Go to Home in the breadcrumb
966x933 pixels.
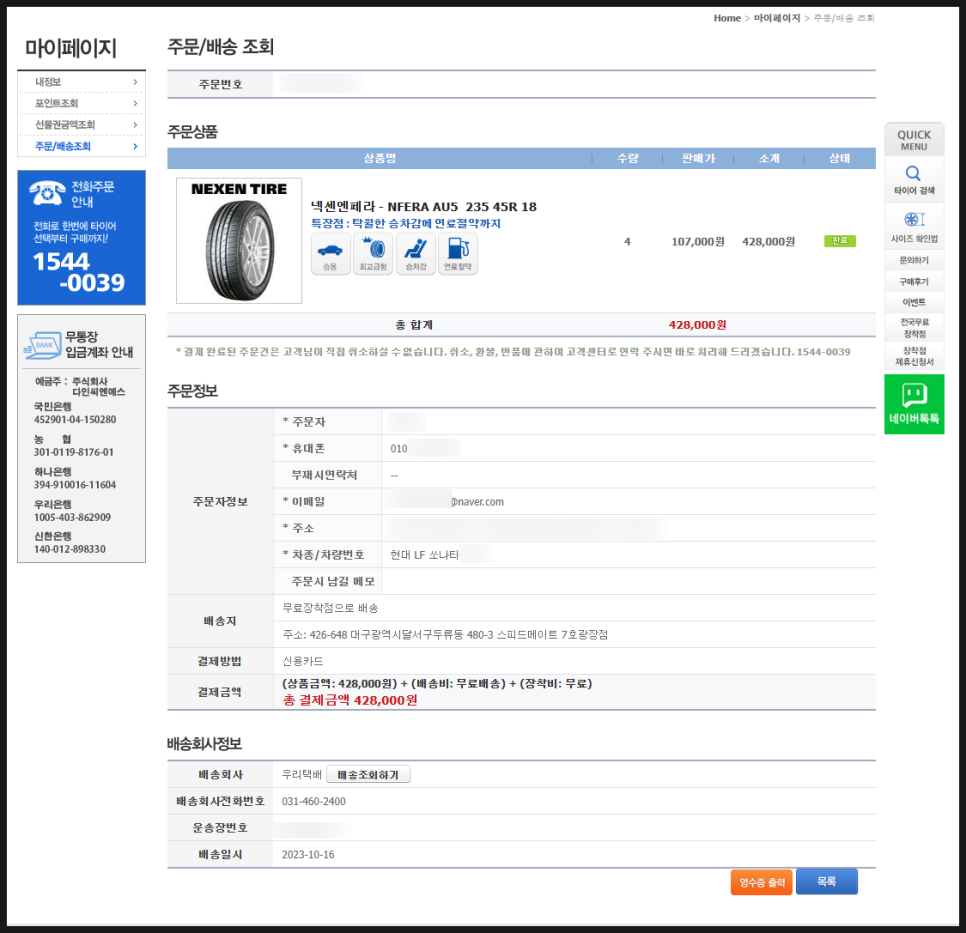727,18
